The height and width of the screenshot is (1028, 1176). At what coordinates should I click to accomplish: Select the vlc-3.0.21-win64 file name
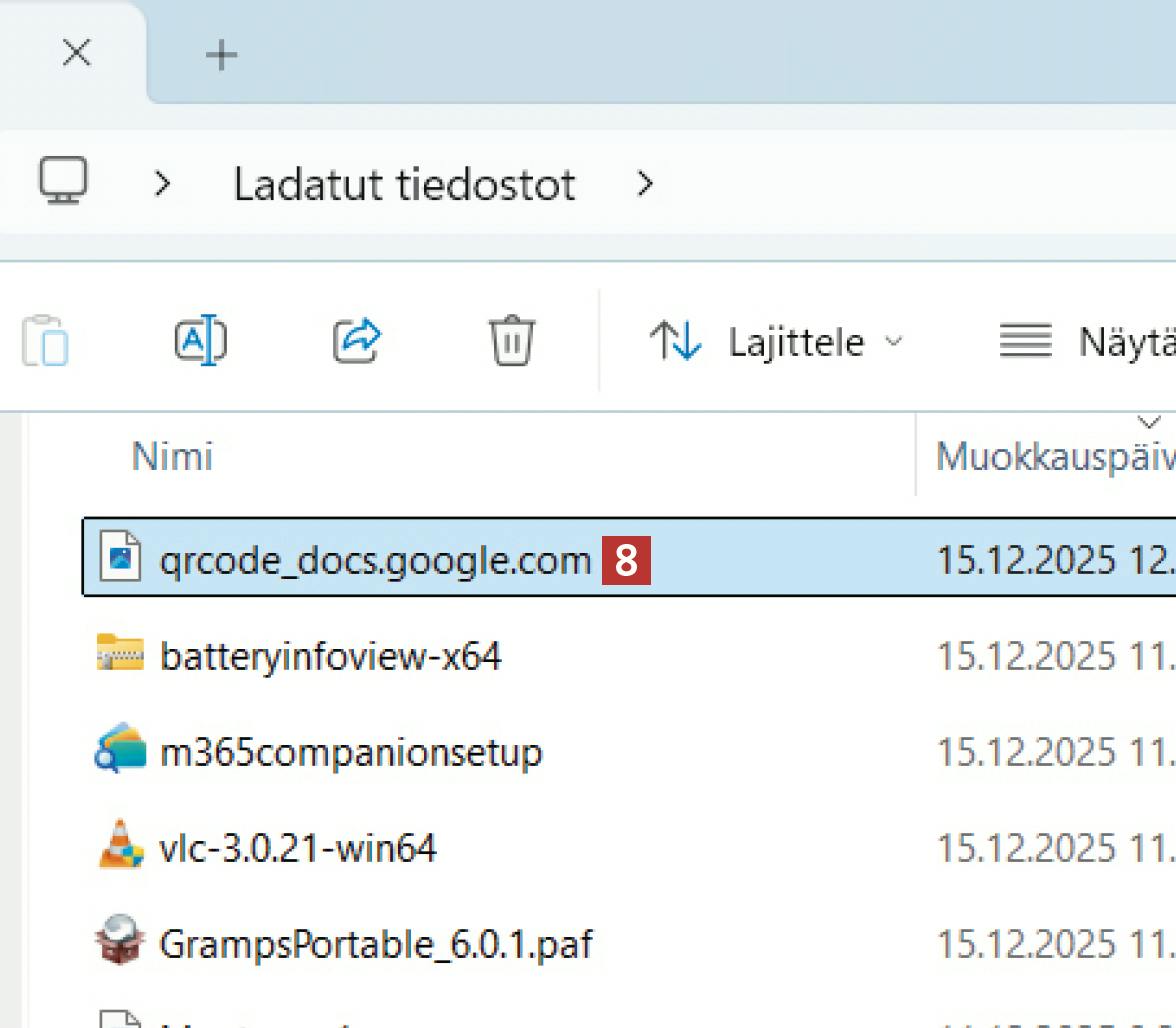click(298, 848)
